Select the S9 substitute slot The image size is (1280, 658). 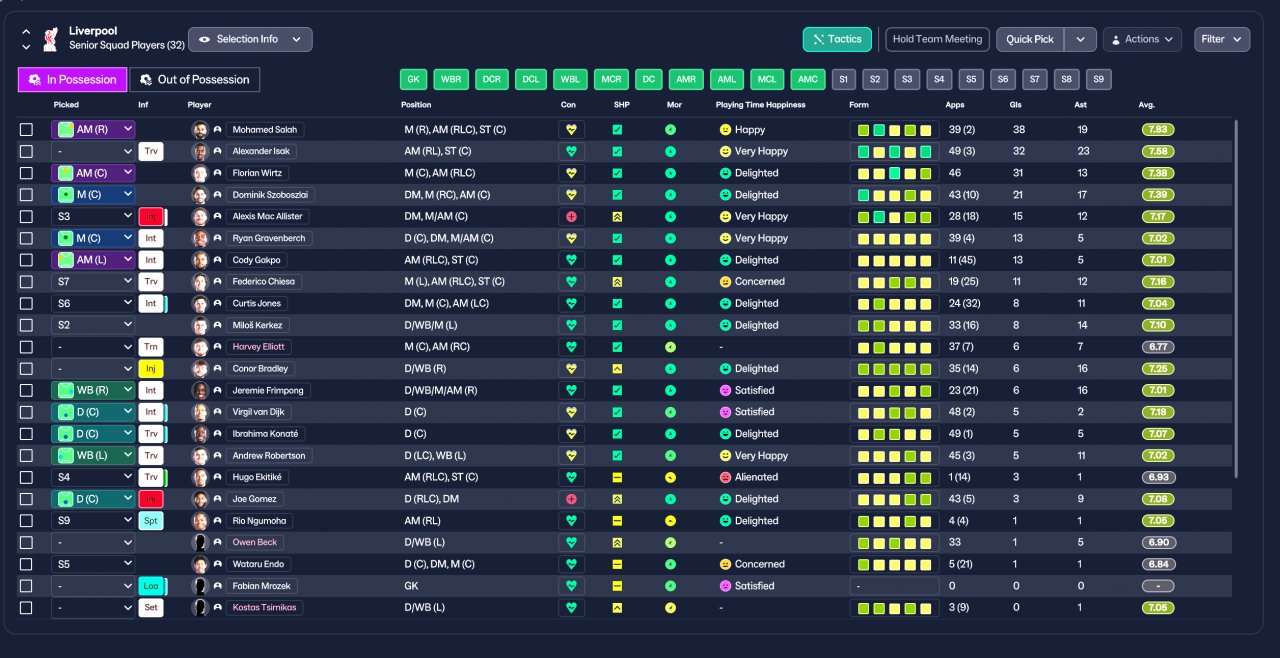(1099, 79)
